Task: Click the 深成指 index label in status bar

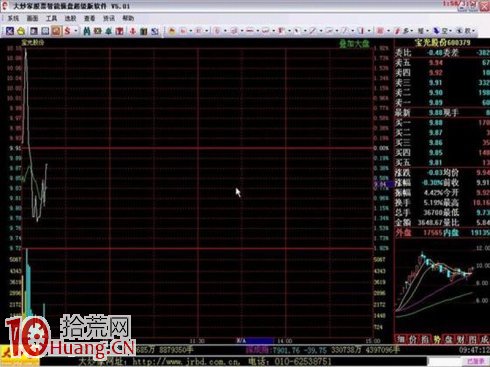Action: pyautogui.click(x=257, y=350)
